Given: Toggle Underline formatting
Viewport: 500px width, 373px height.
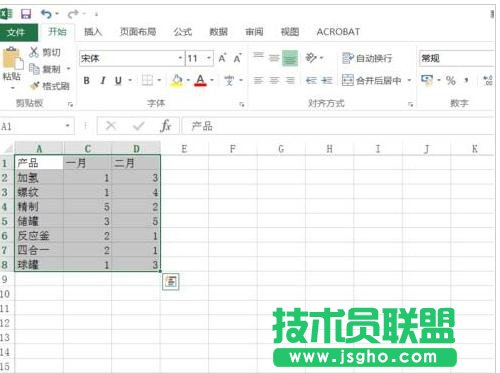Looking at the screenshot, I should coord(118,80).
